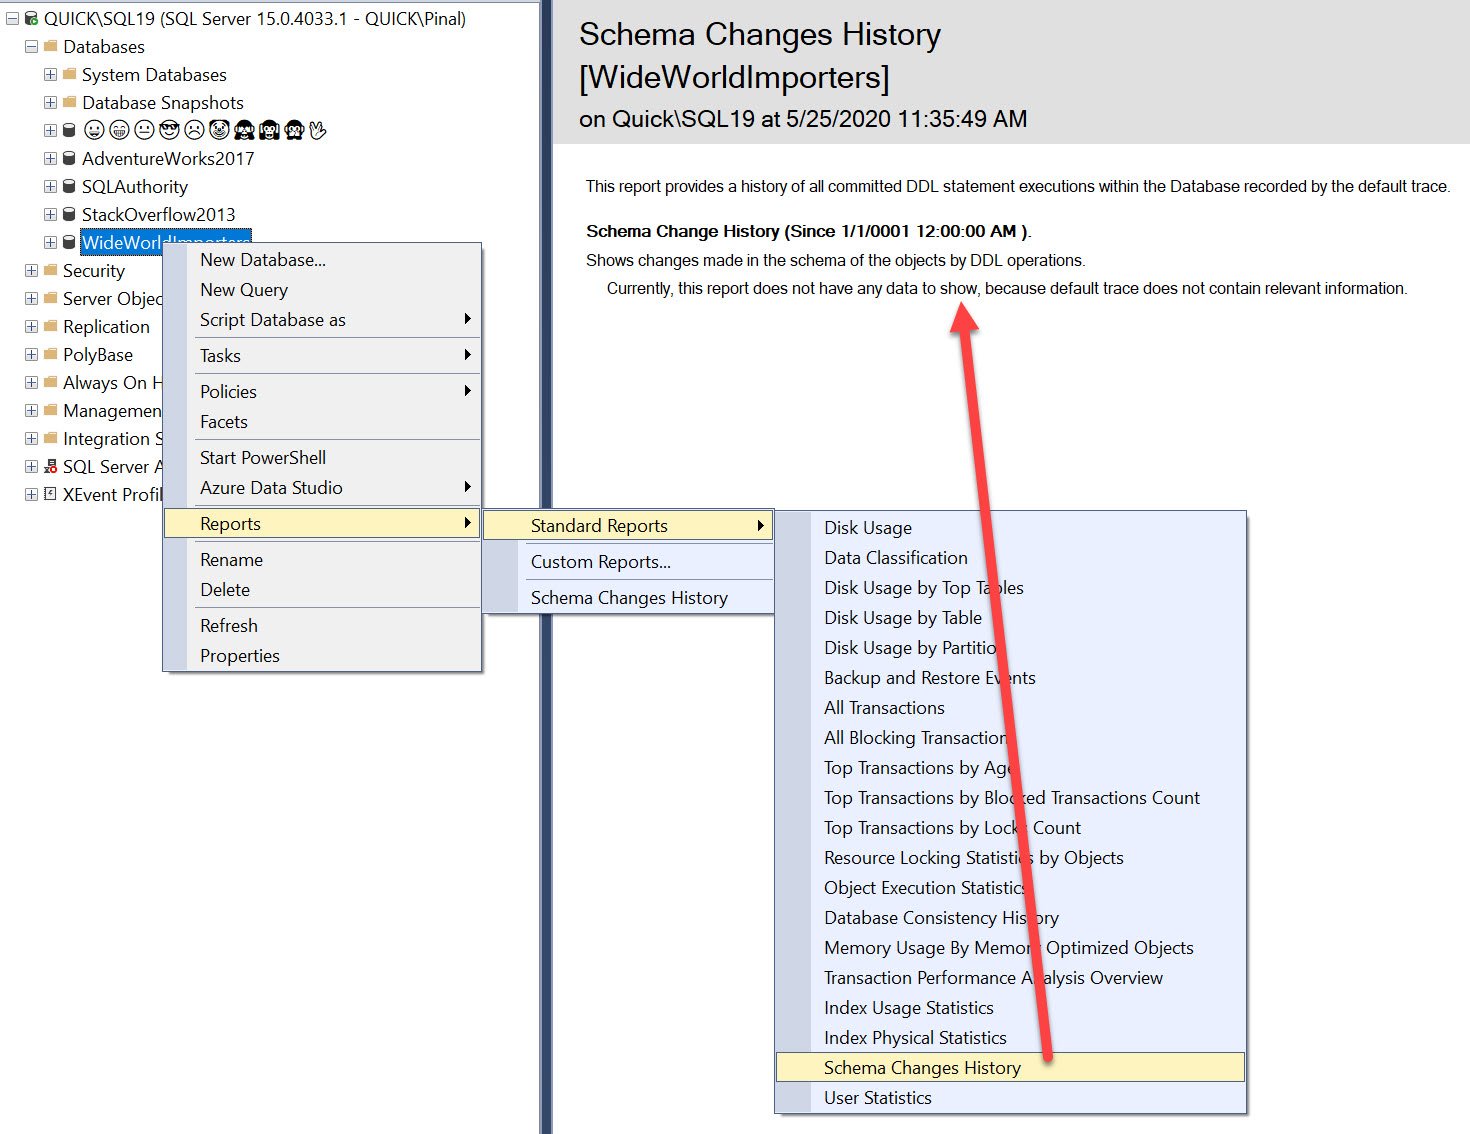Select the System Databases tree item

tap(154, 75)
